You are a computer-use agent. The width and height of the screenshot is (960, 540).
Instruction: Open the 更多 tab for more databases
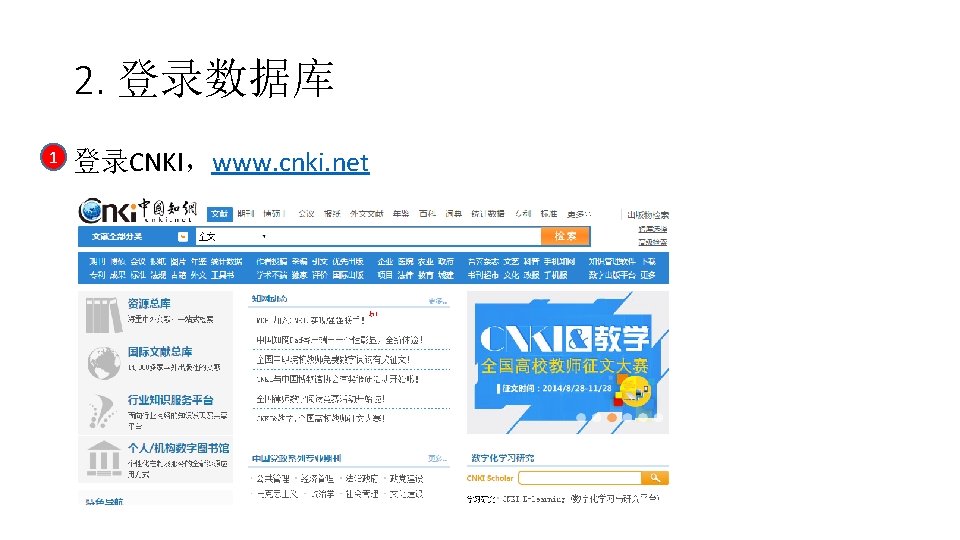[x=579, y=214]
